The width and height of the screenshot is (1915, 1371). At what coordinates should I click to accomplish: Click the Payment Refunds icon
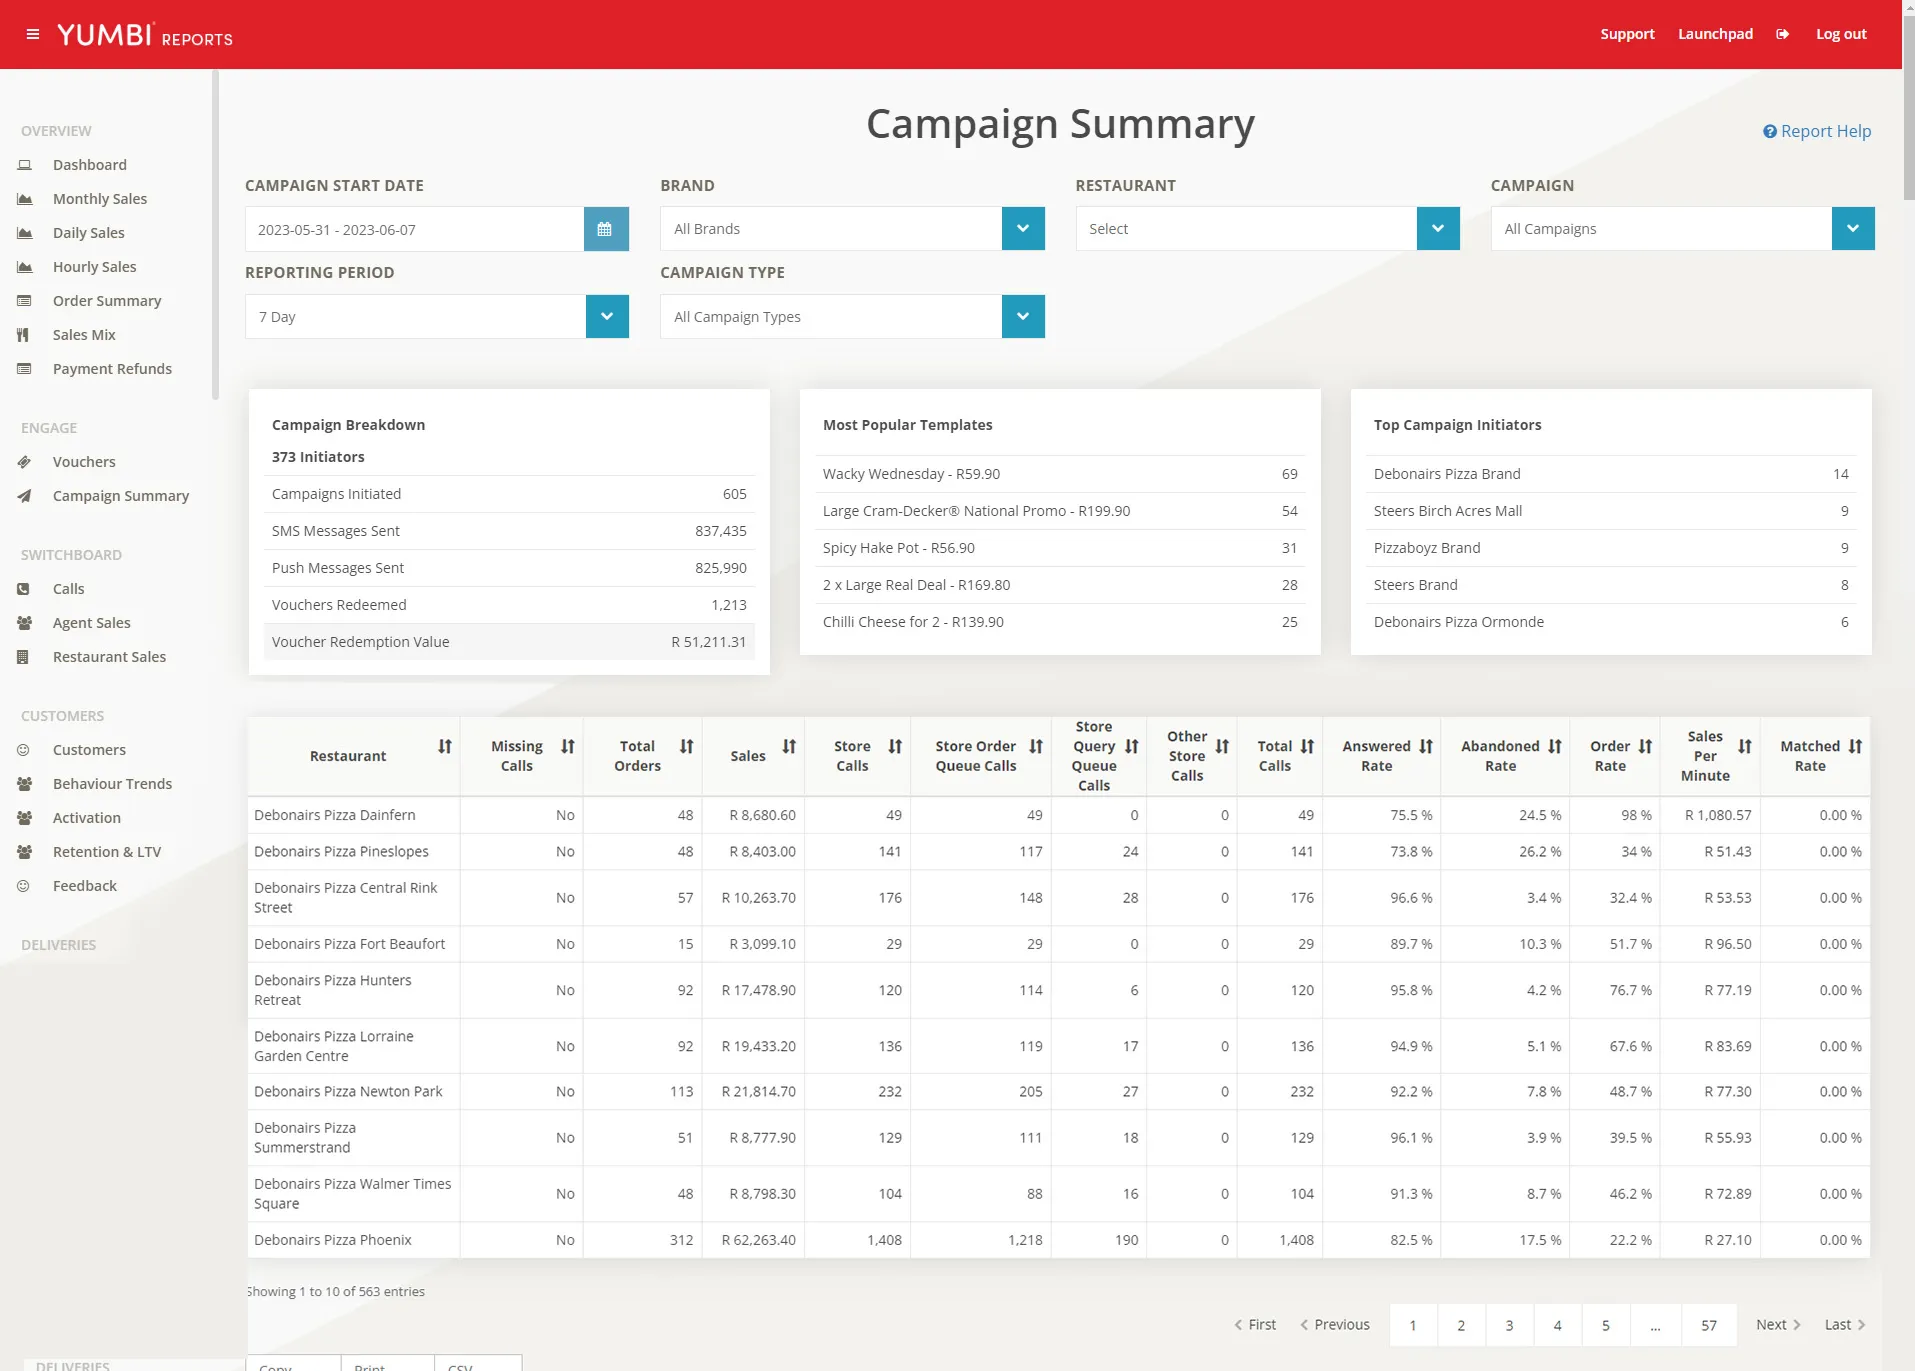[25, 369]
